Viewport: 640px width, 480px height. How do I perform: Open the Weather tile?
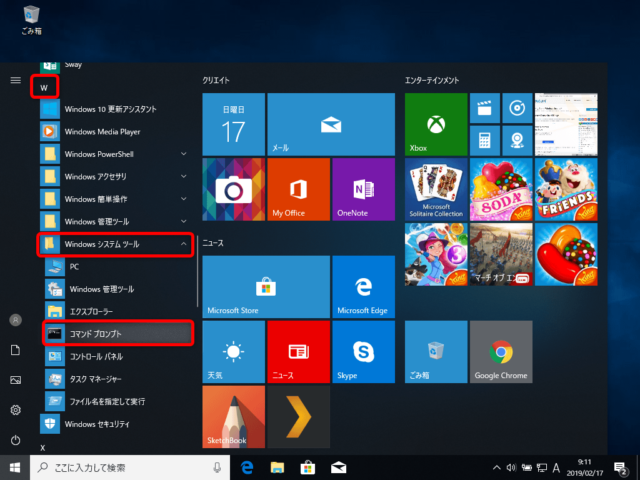(233, 352)
